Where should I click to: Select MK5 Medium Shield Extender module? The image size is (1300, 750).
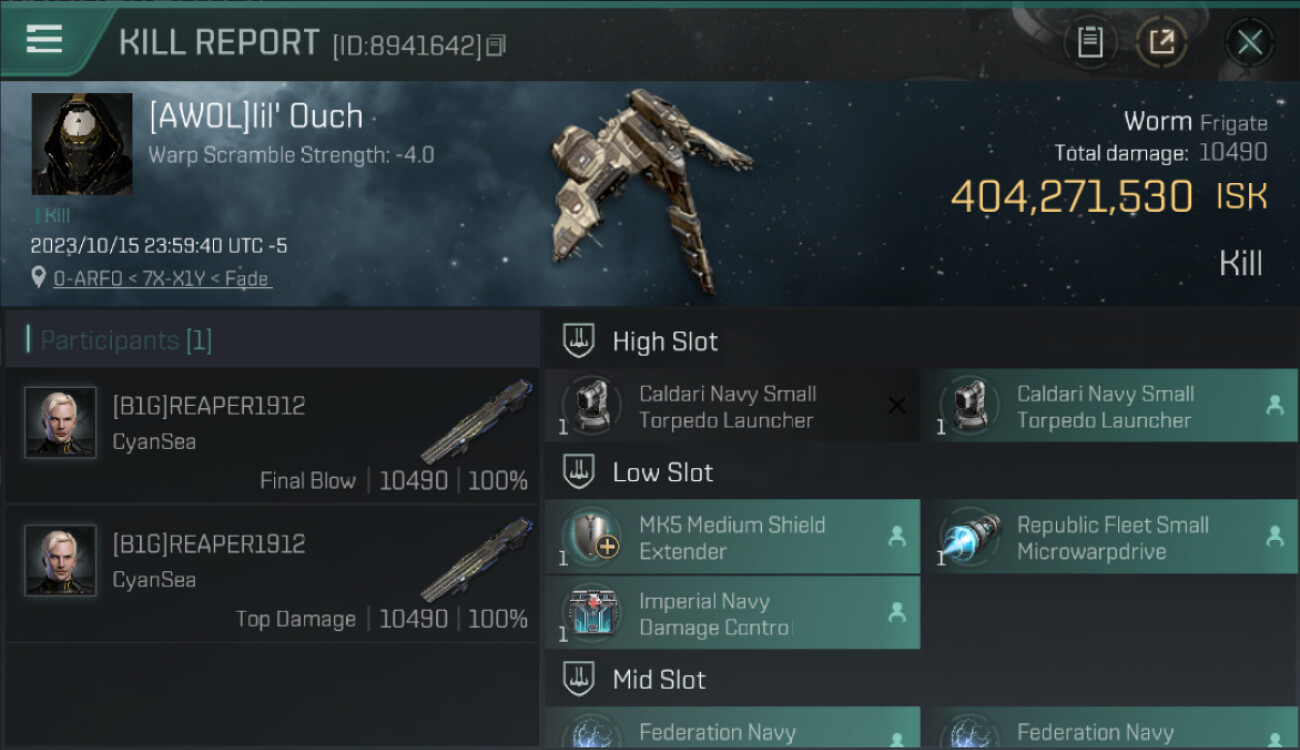point(732,537)
